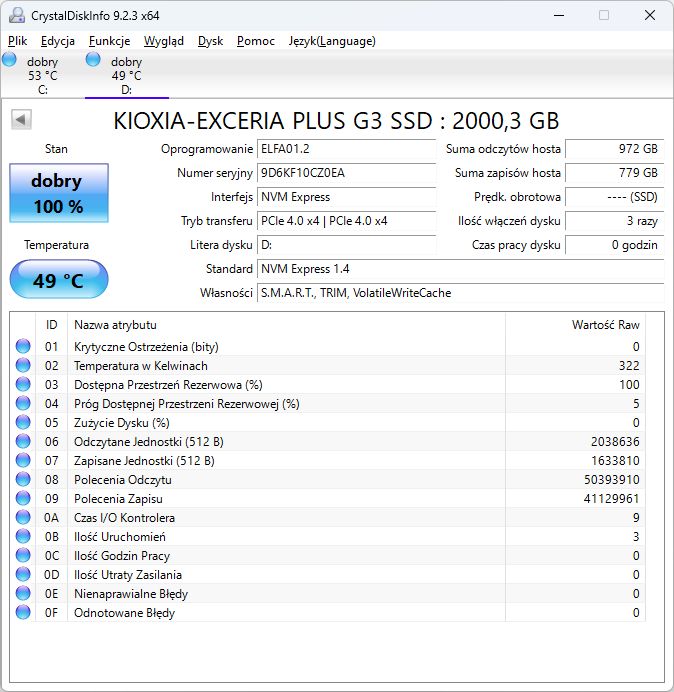This screenshot has width=674, height=692.
Task: Close the CrystalDiskInfo window
Action: pos(650,15)
